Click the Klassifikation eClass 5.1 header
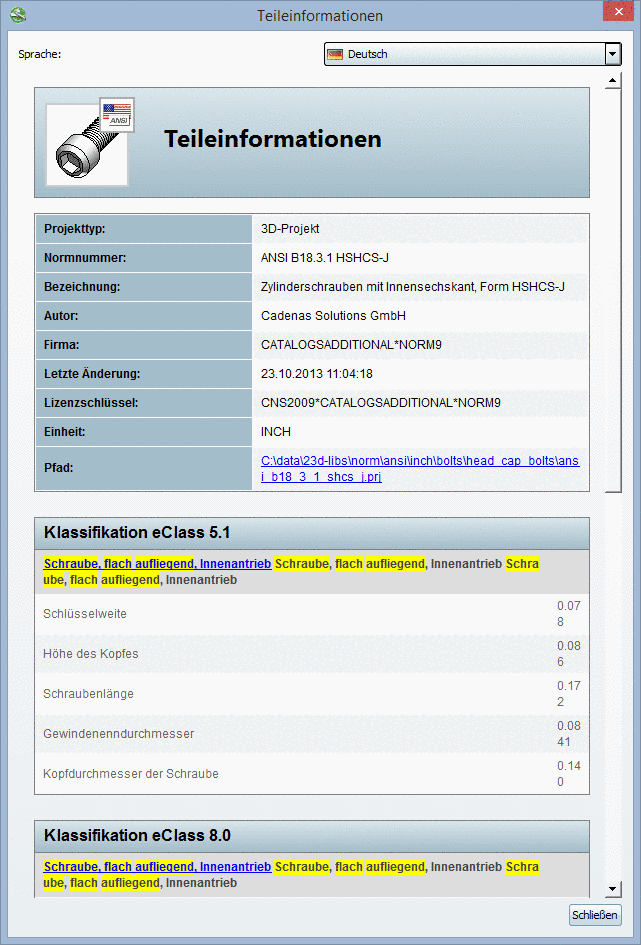The image size is (641, 945). [311, 533]
